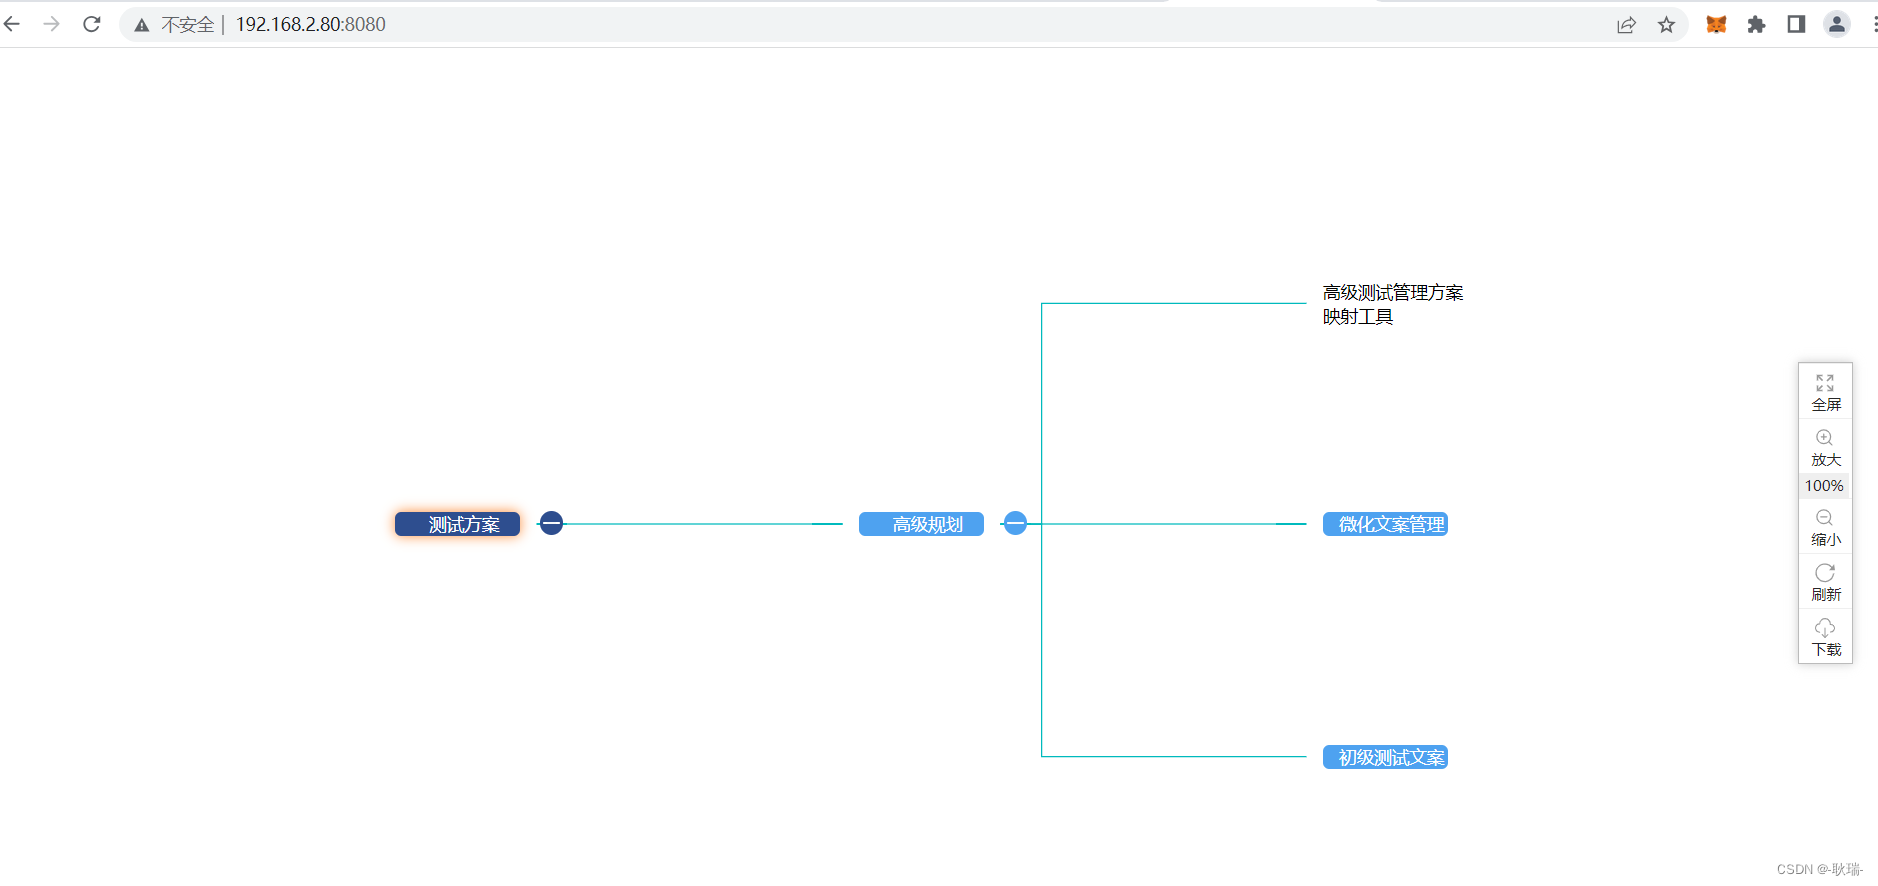Image resolution: width=1878 pixels, height=886 pixels.
Task: Collapse the 测试方案 node branch
Action: click(x=551, y=523)
